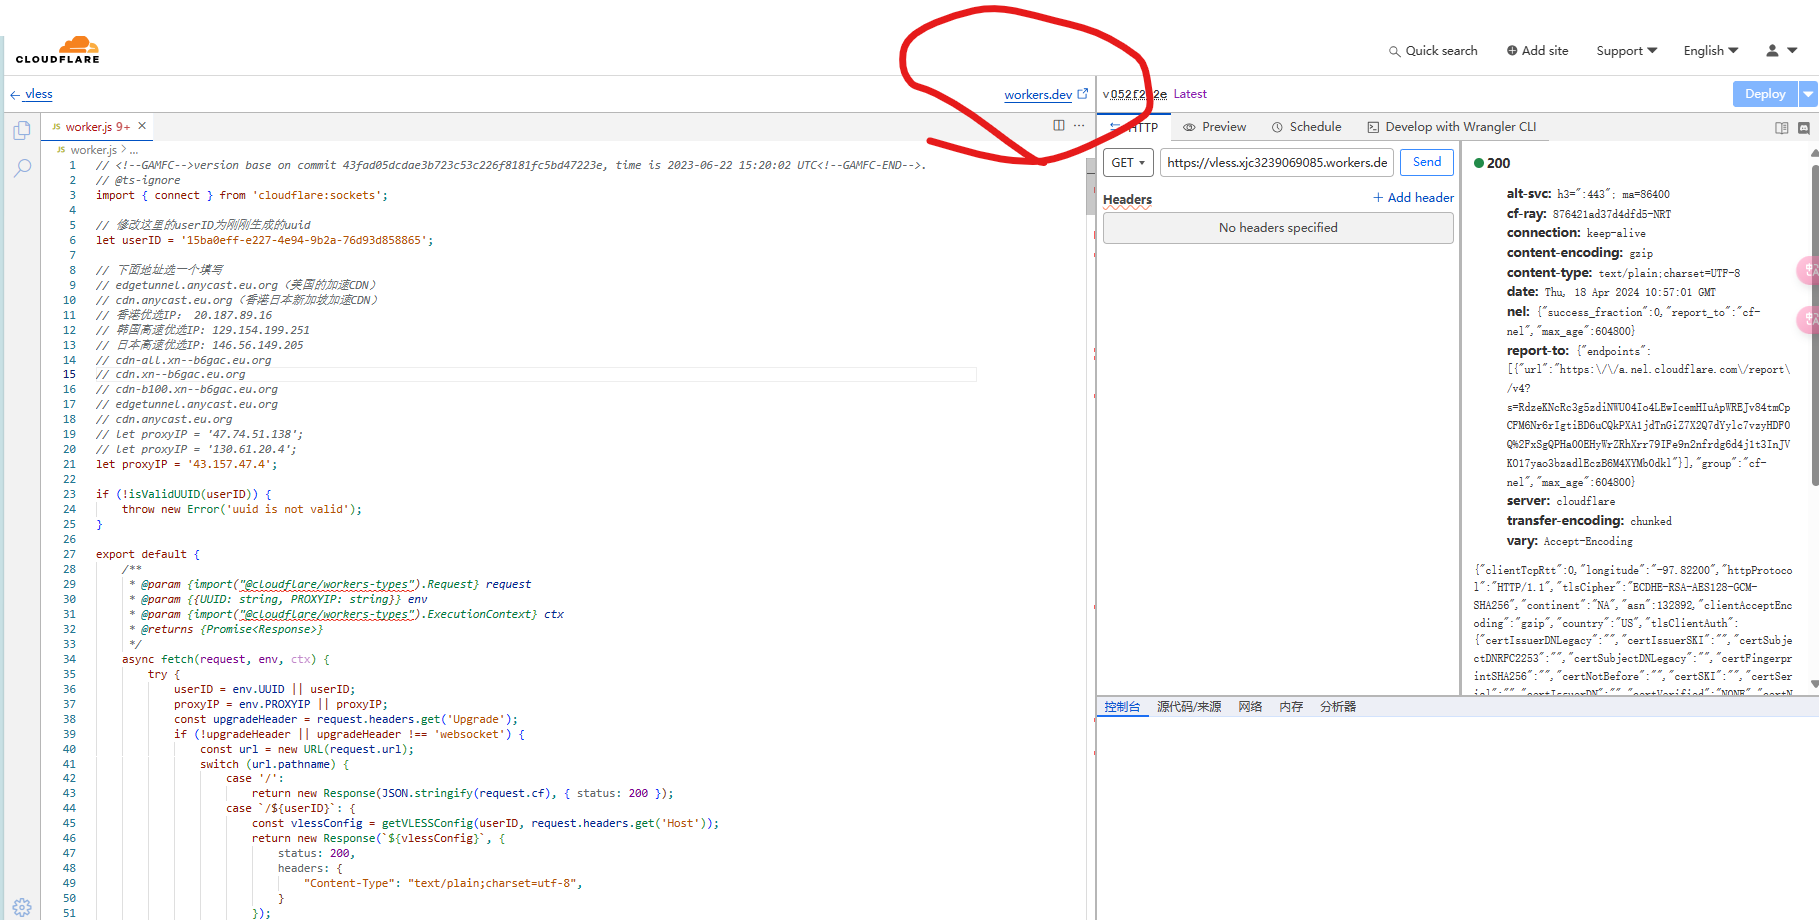This screenshot has width=1819, height=920.
Task: Click the Cloudflare logo
Action: 58,50
